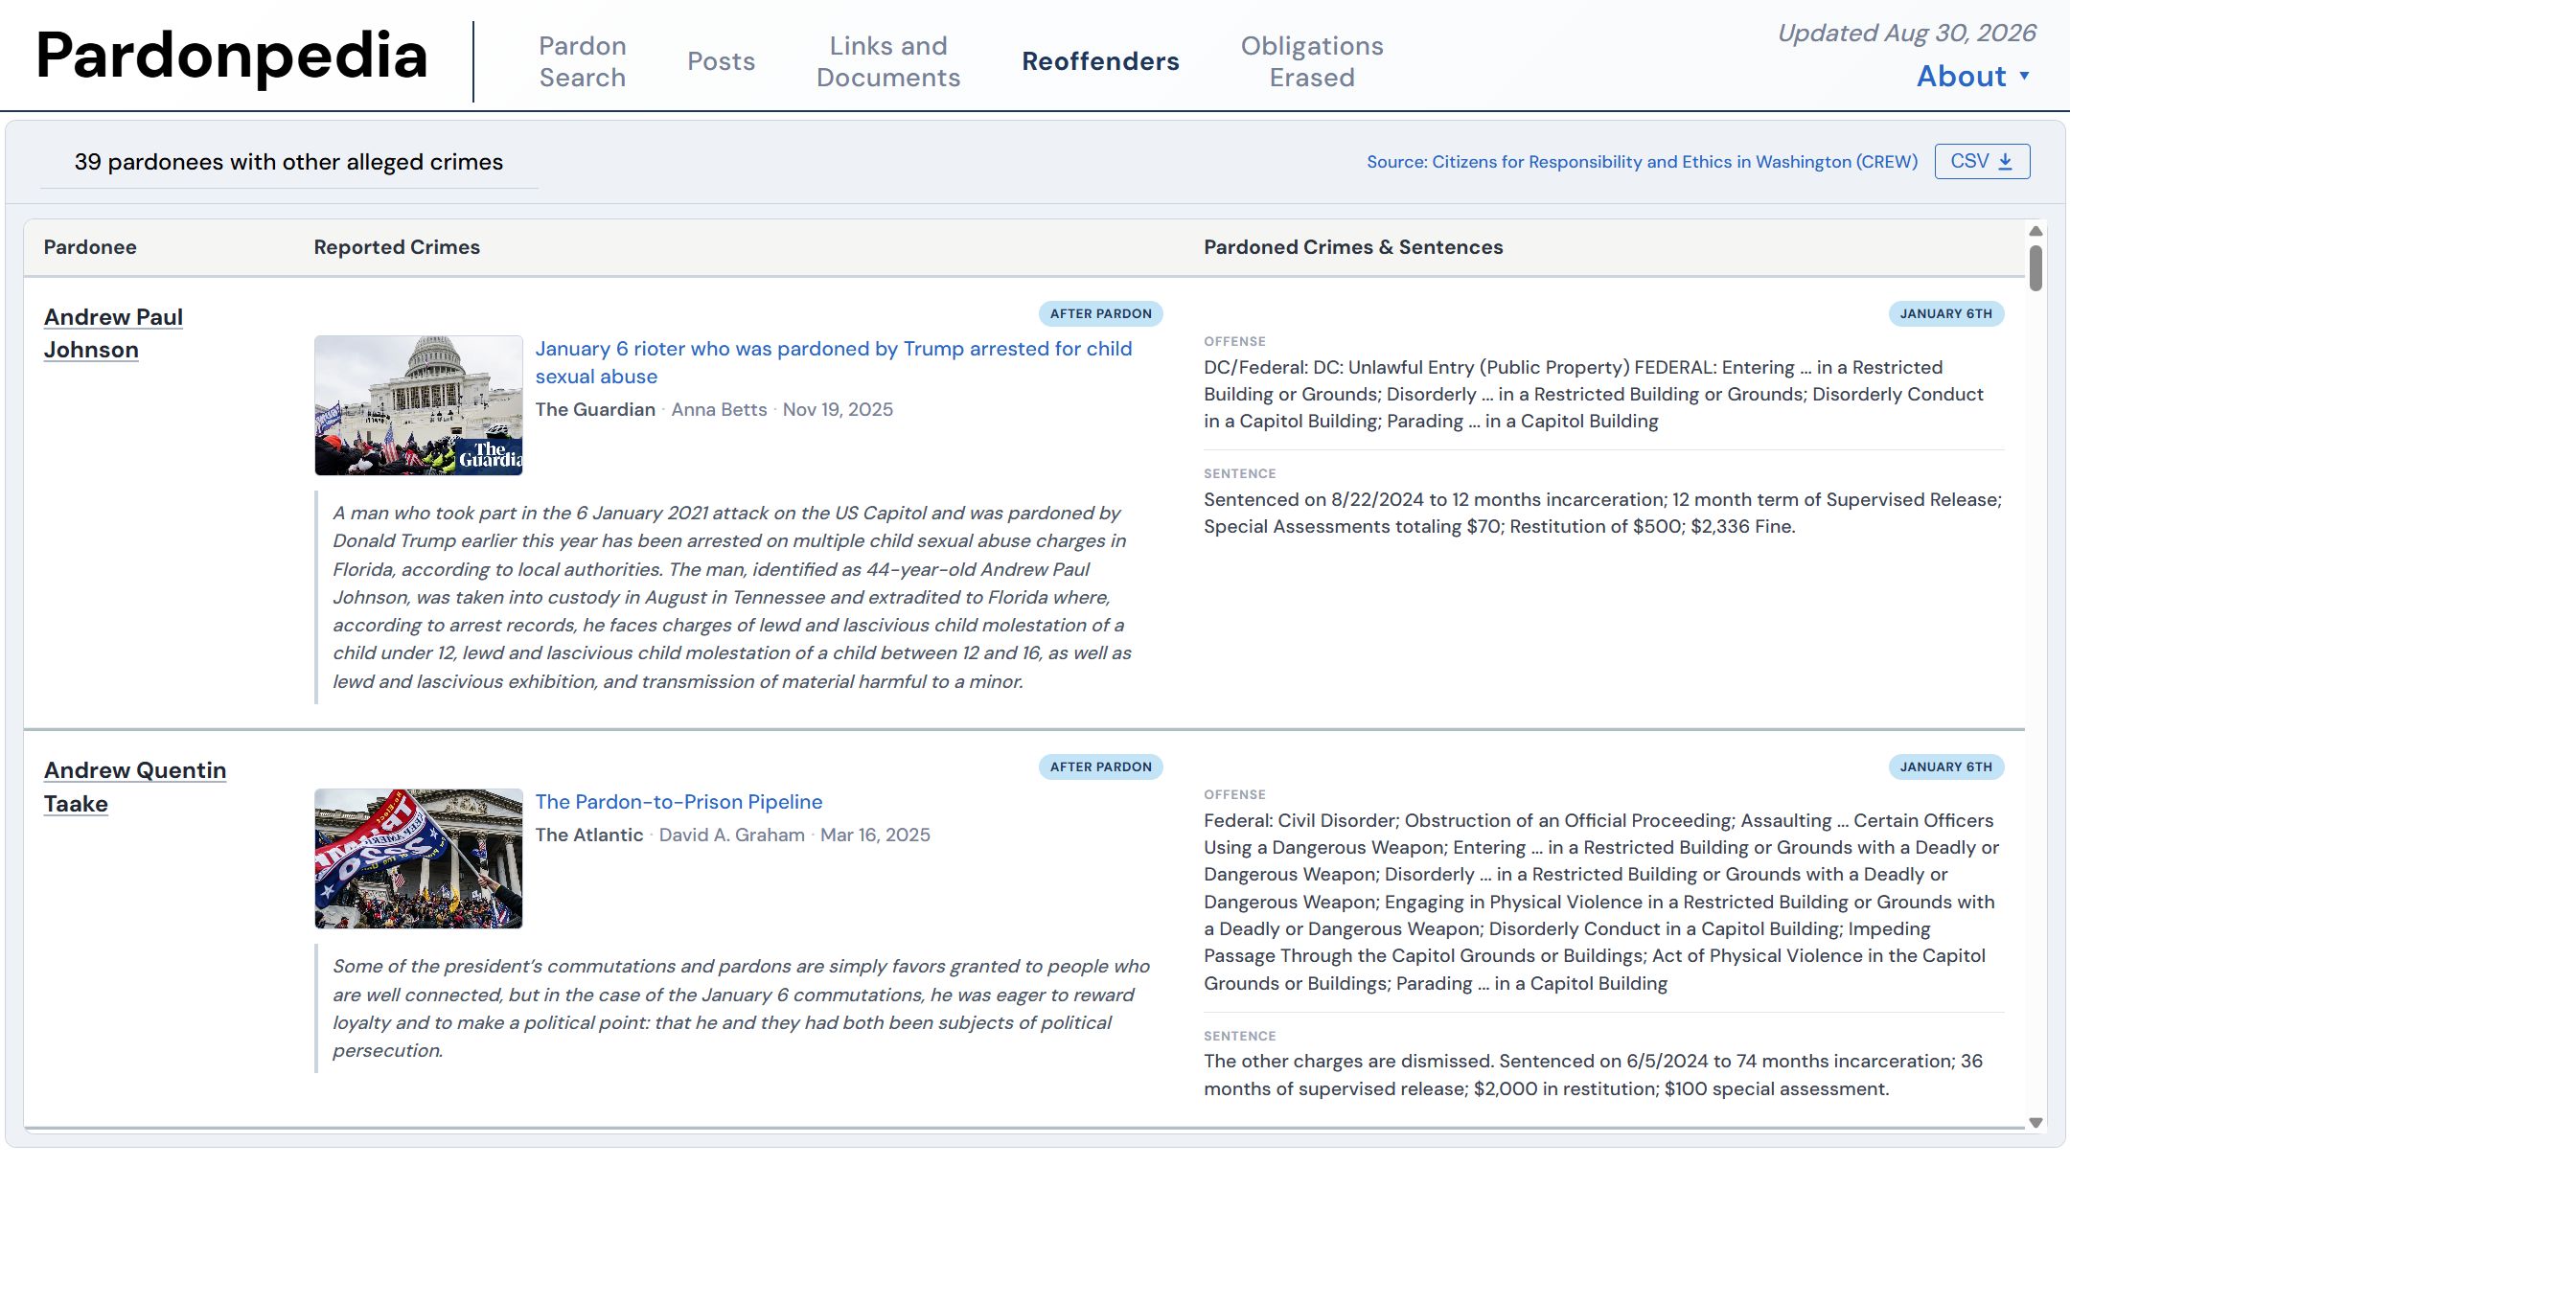Click 'The Atlantic' source name
This screenshot has width=2576, height=1304.
589,835
